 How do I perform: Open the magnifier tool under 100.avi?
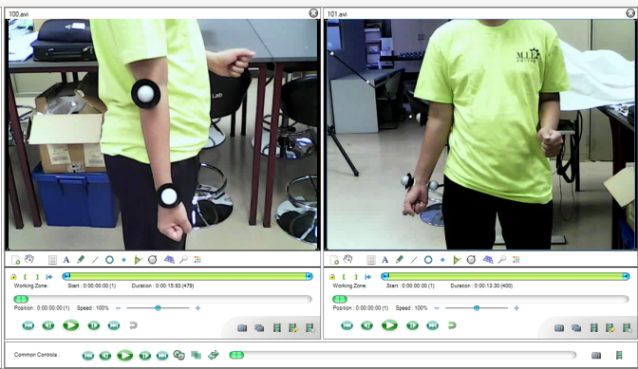pos(184,260)
